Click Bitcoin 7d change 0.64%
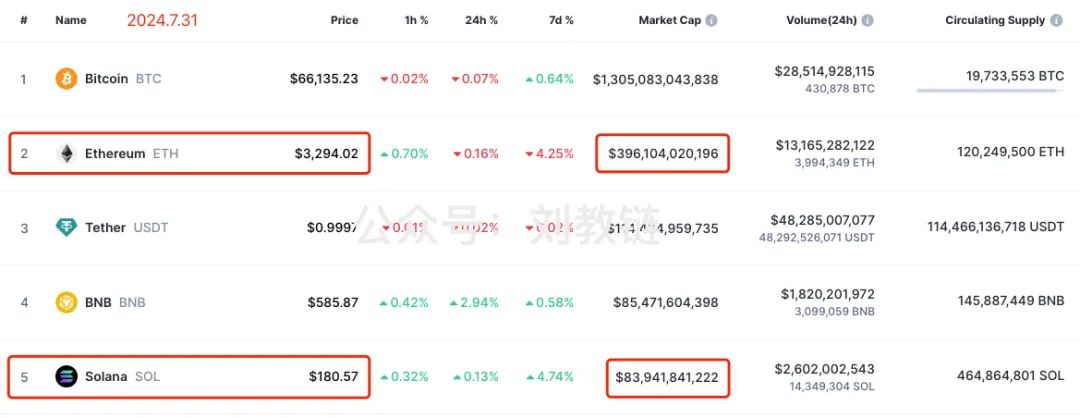Screen dimensions: 1080x418 (x=550, y=79)
